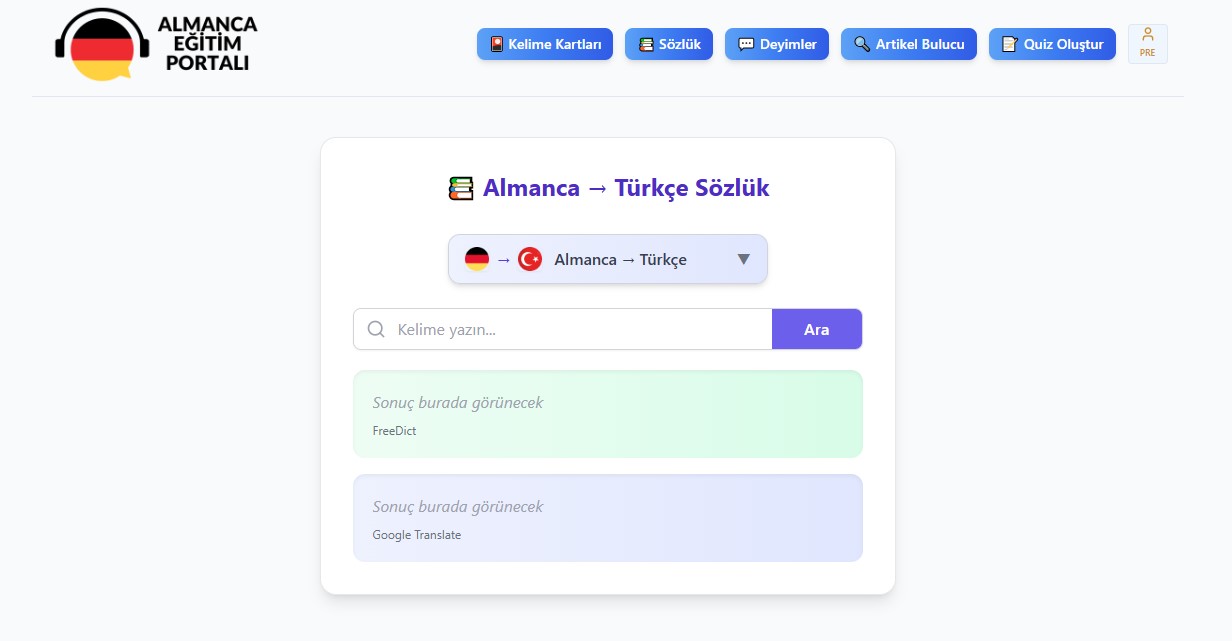Viewport: 1232px width, 641px height.
Task: Click the FreeDict source label
Action: coord(394,431)
